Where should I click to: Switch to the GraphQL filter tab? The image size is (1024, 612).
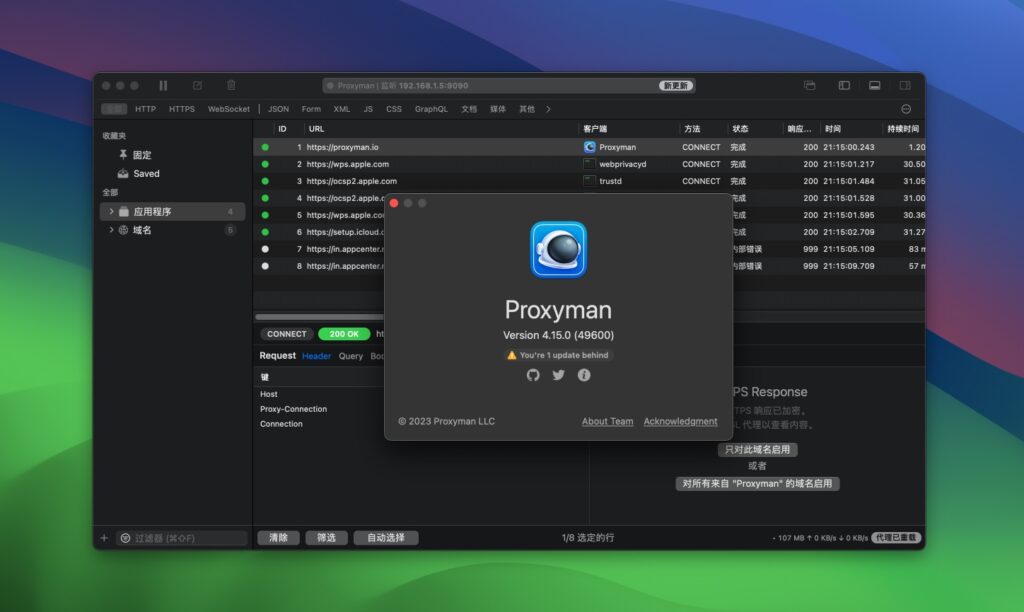[x=431, y=109]
